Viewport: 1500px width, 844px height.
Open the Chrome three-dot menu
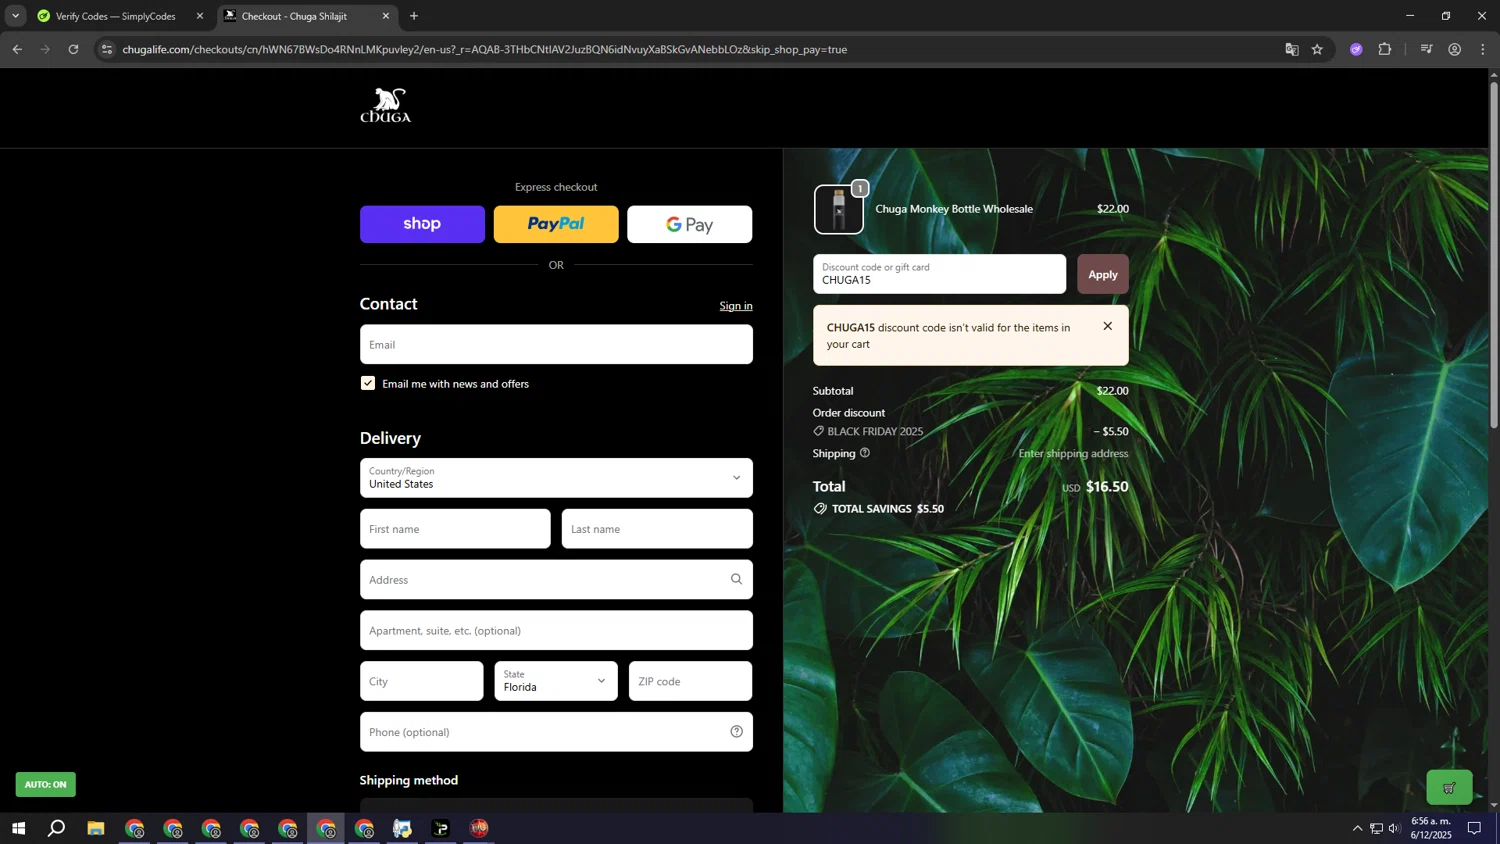pyautogui.click(x=1483, y=49)
